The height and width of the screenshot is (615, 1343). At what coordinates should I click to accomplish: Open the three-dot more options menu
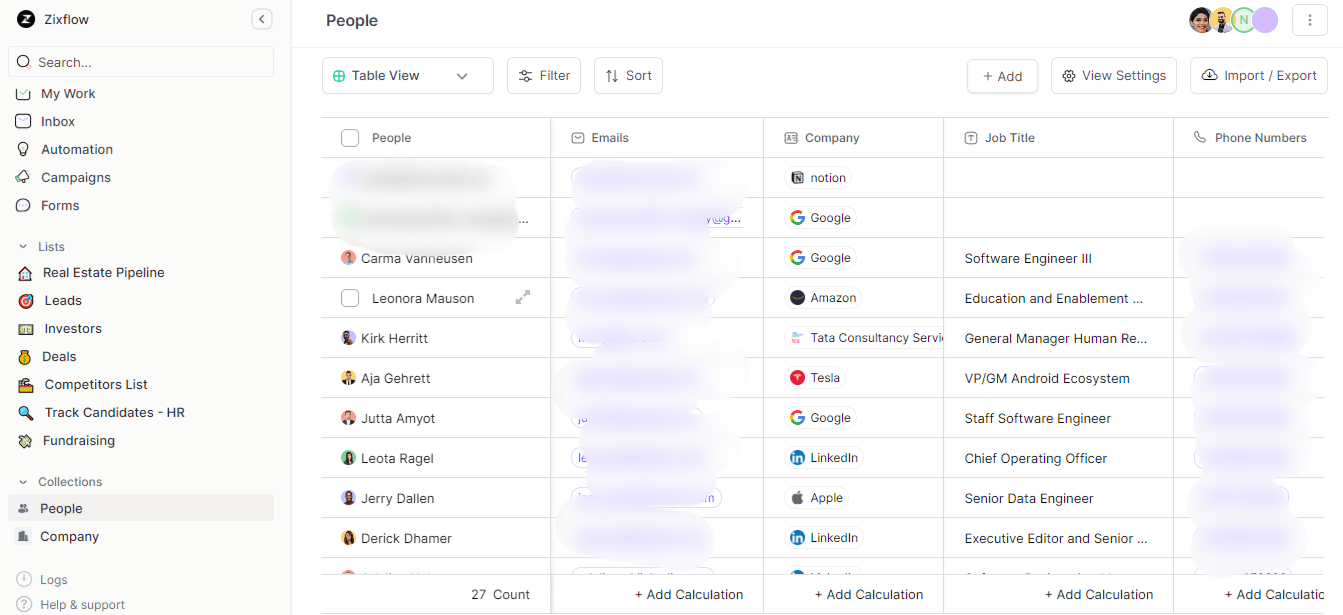[x=1310, y=20]
